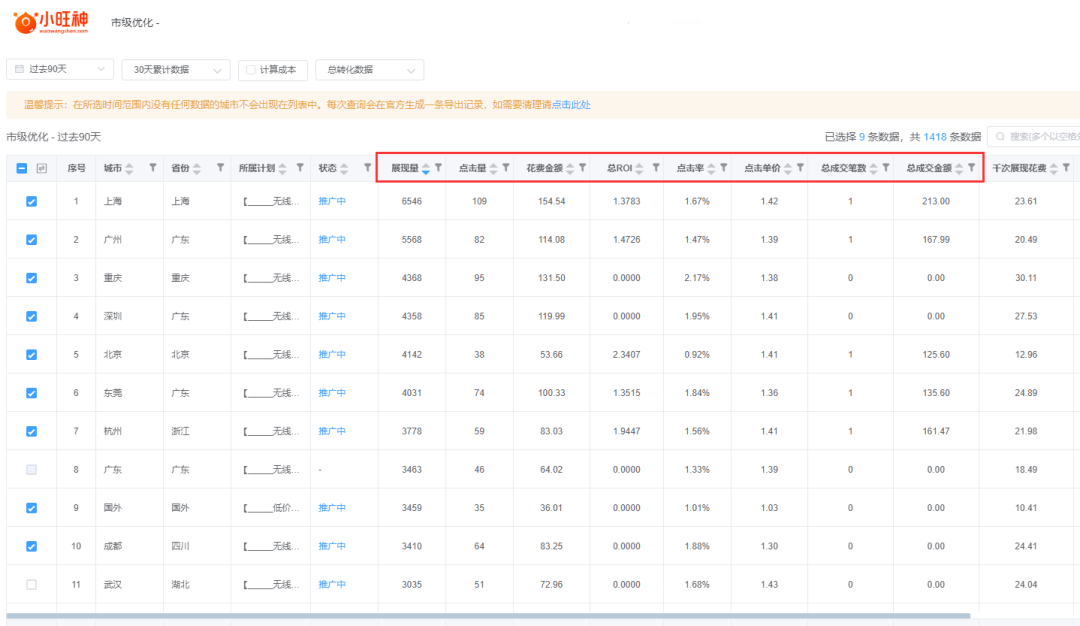Sort by 千次展现花费 column arrows
This screenshot has width=1080, height=626.
pos(1053,169)
